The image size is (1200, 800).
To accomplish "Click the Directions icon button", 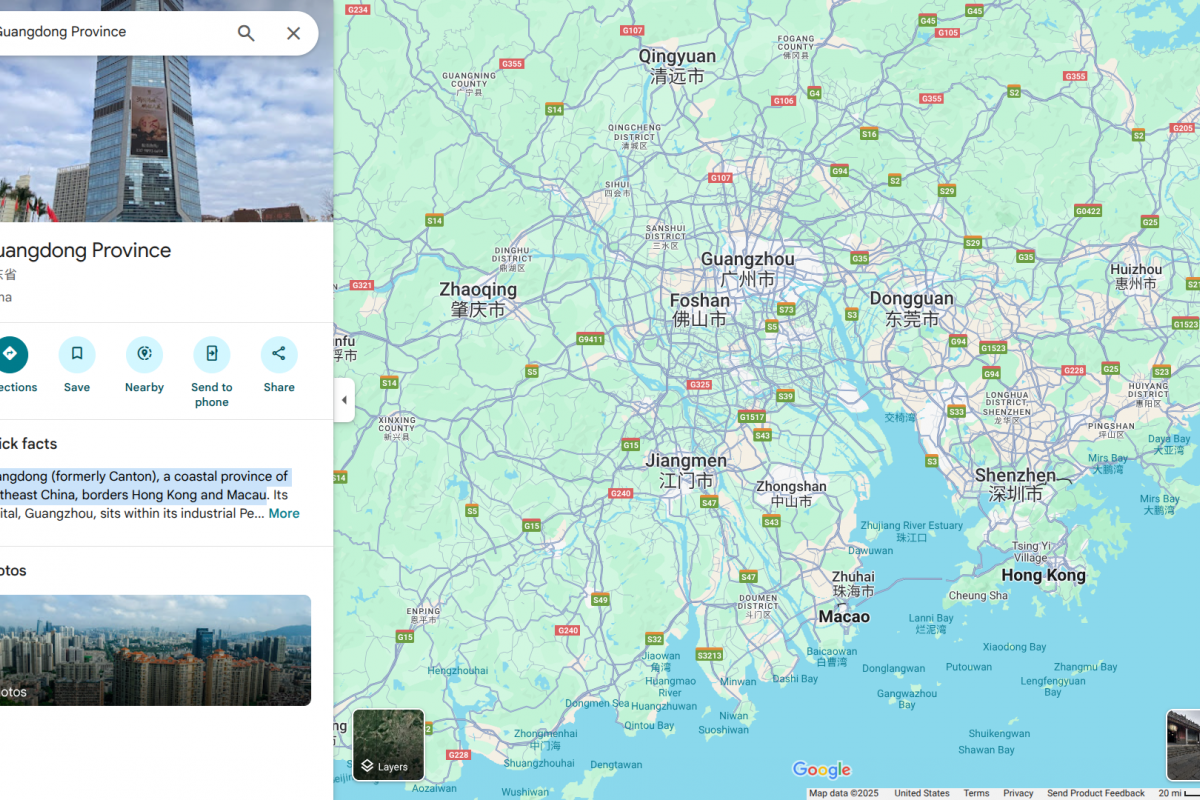I will point(11,354).
